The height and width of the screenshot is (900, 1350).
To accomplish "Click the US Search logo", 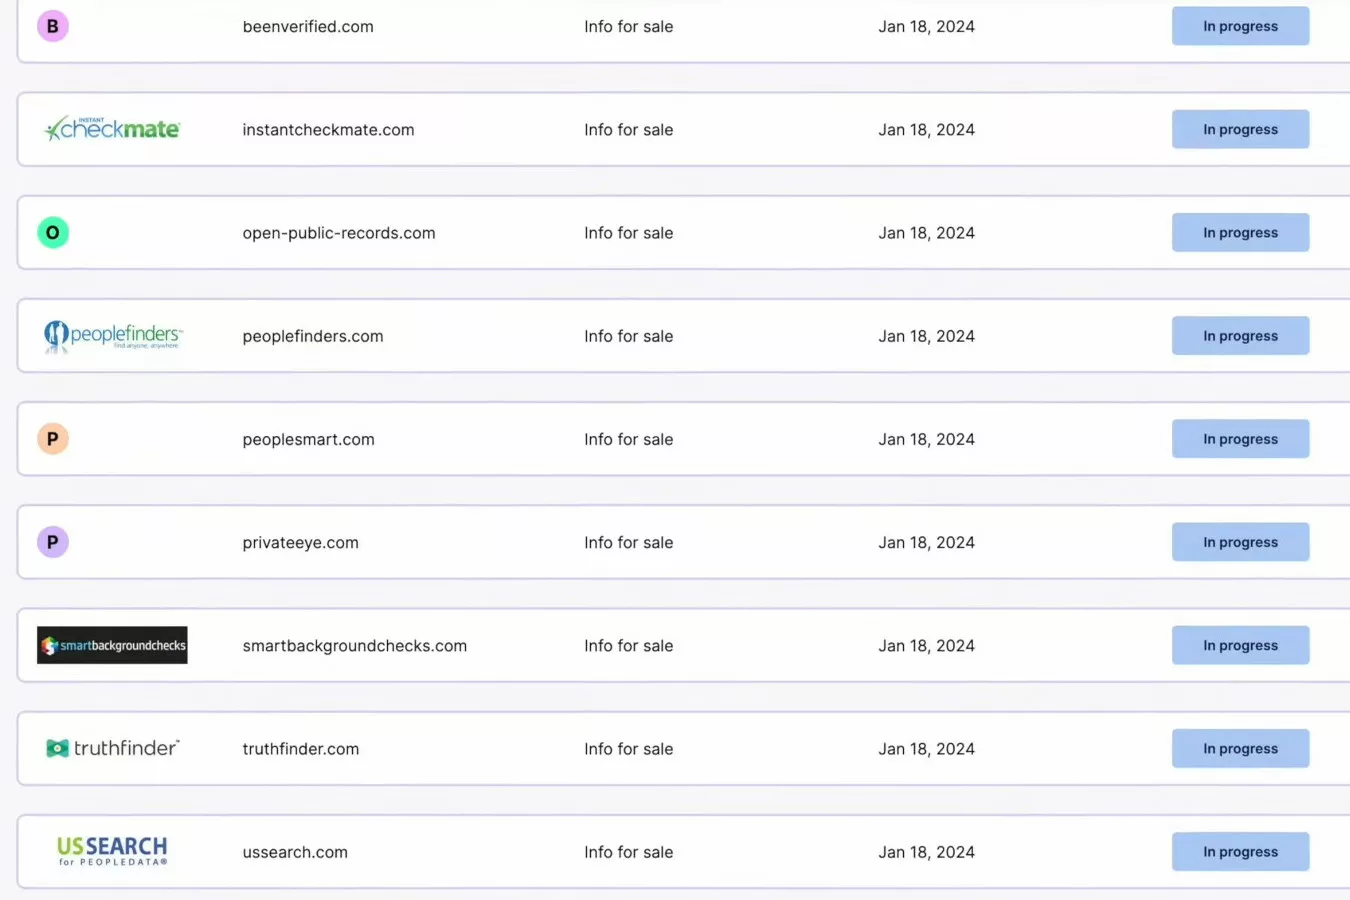I will [x=112, y=851].
